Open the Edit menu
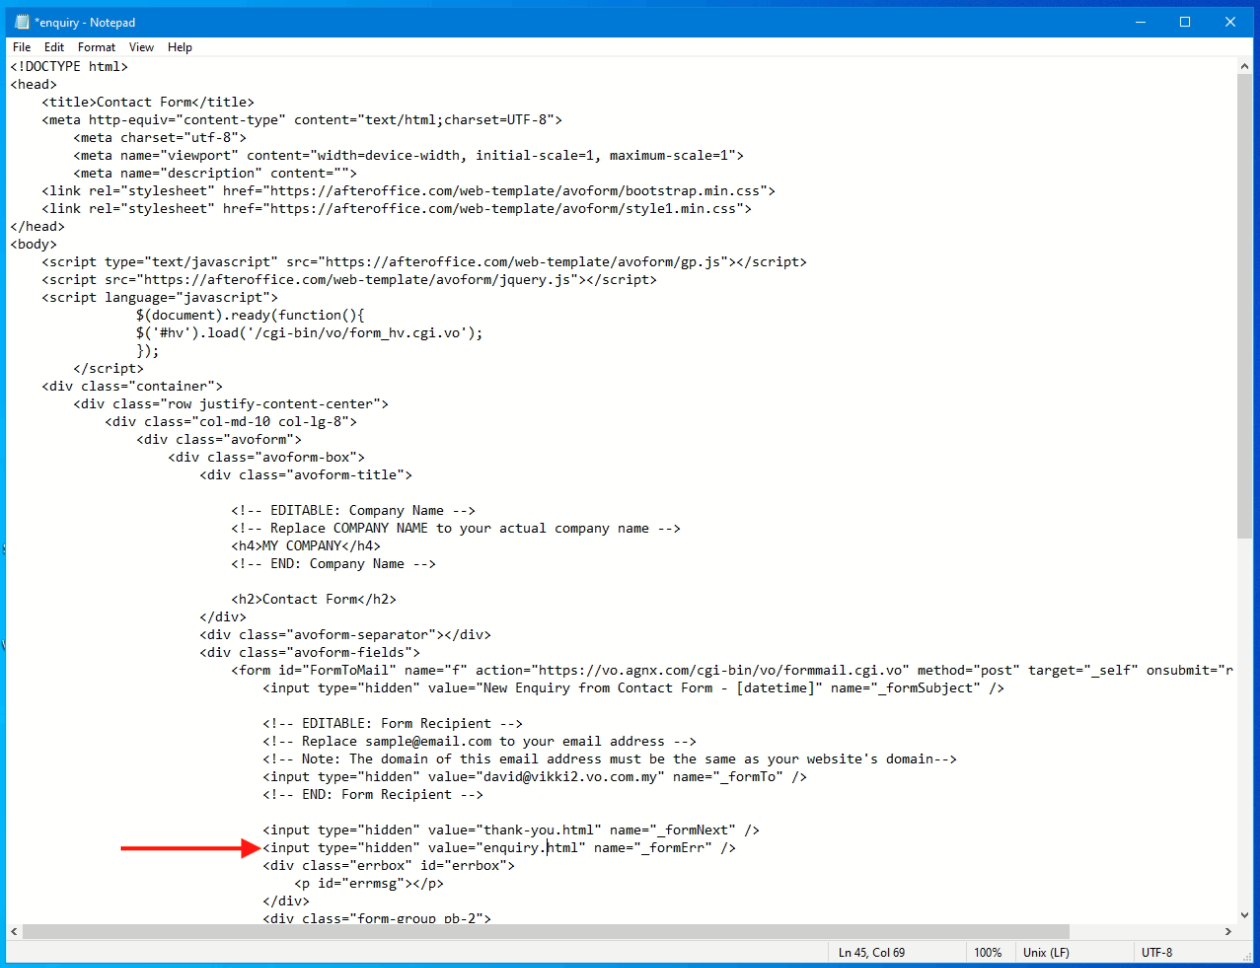1260x968 pixels. [x=54, y=47]
